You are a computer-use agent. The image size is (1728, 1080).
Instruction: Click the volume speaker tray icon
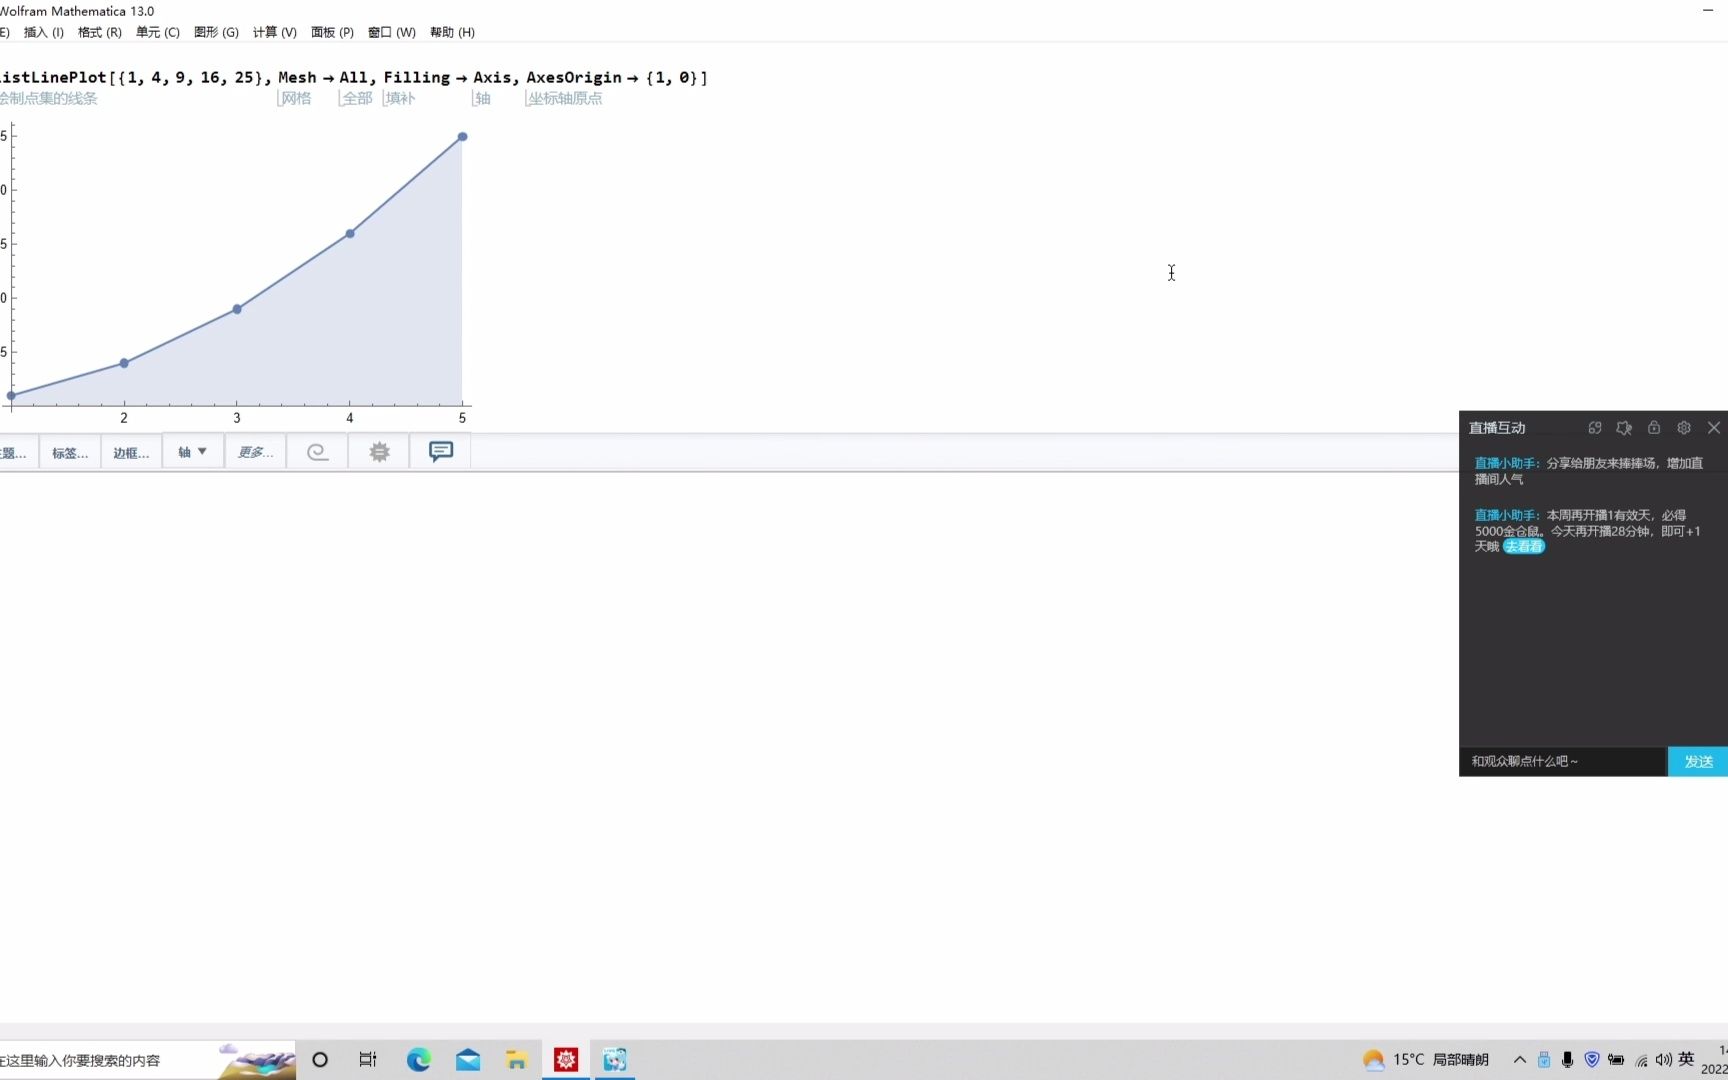(1664, 1060)
